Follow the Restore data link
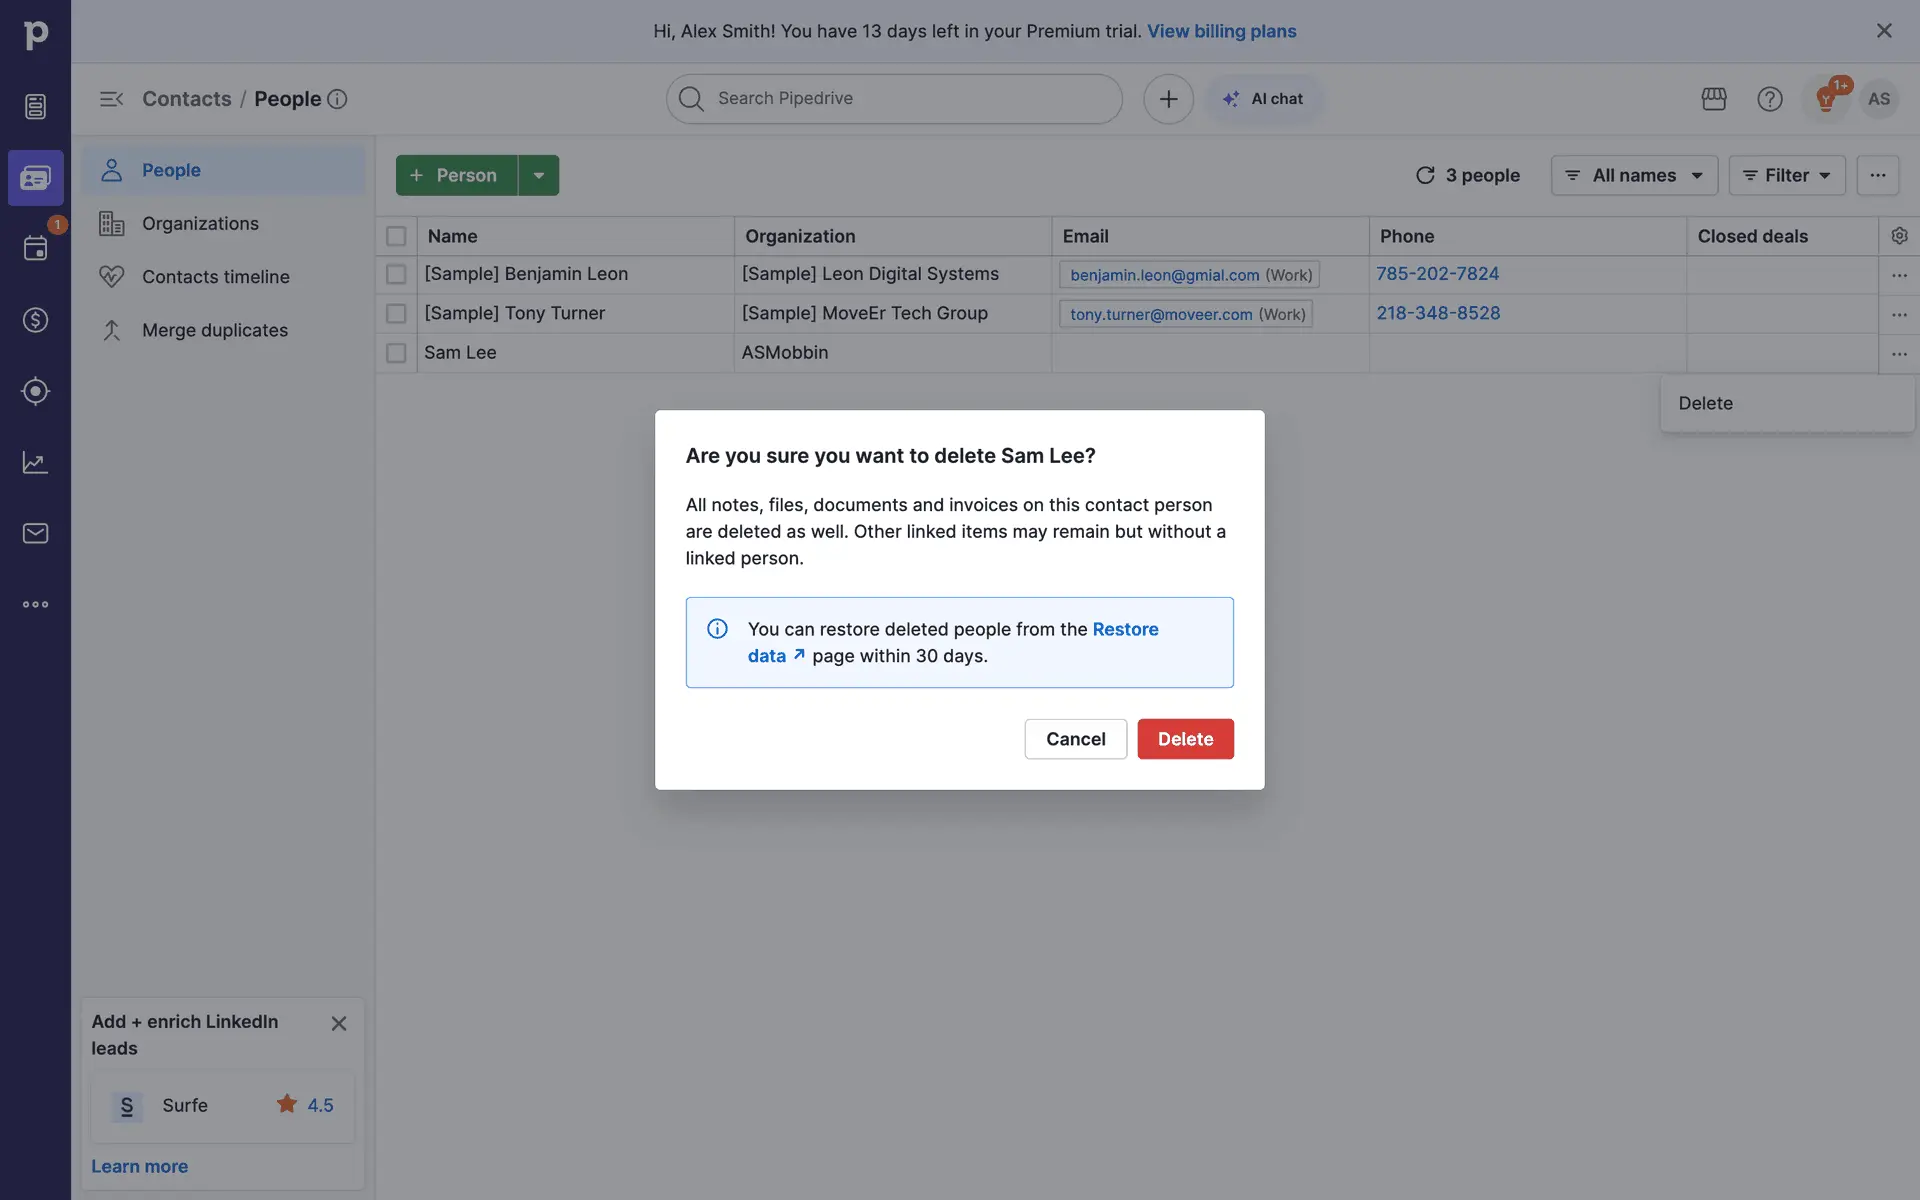1920x1200 pixels. [1124, 629]
